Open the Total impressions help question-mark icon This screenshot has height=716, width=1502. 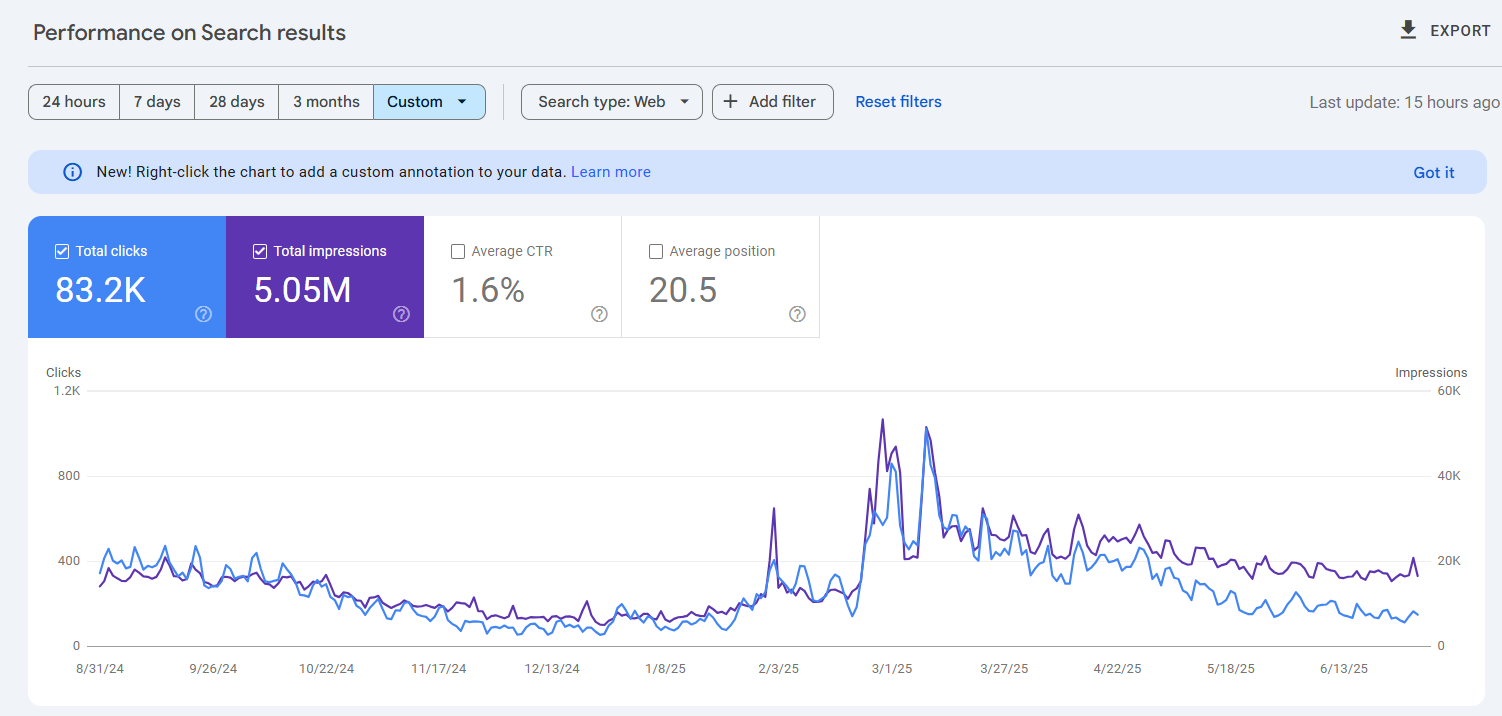(x=401, y=314)
